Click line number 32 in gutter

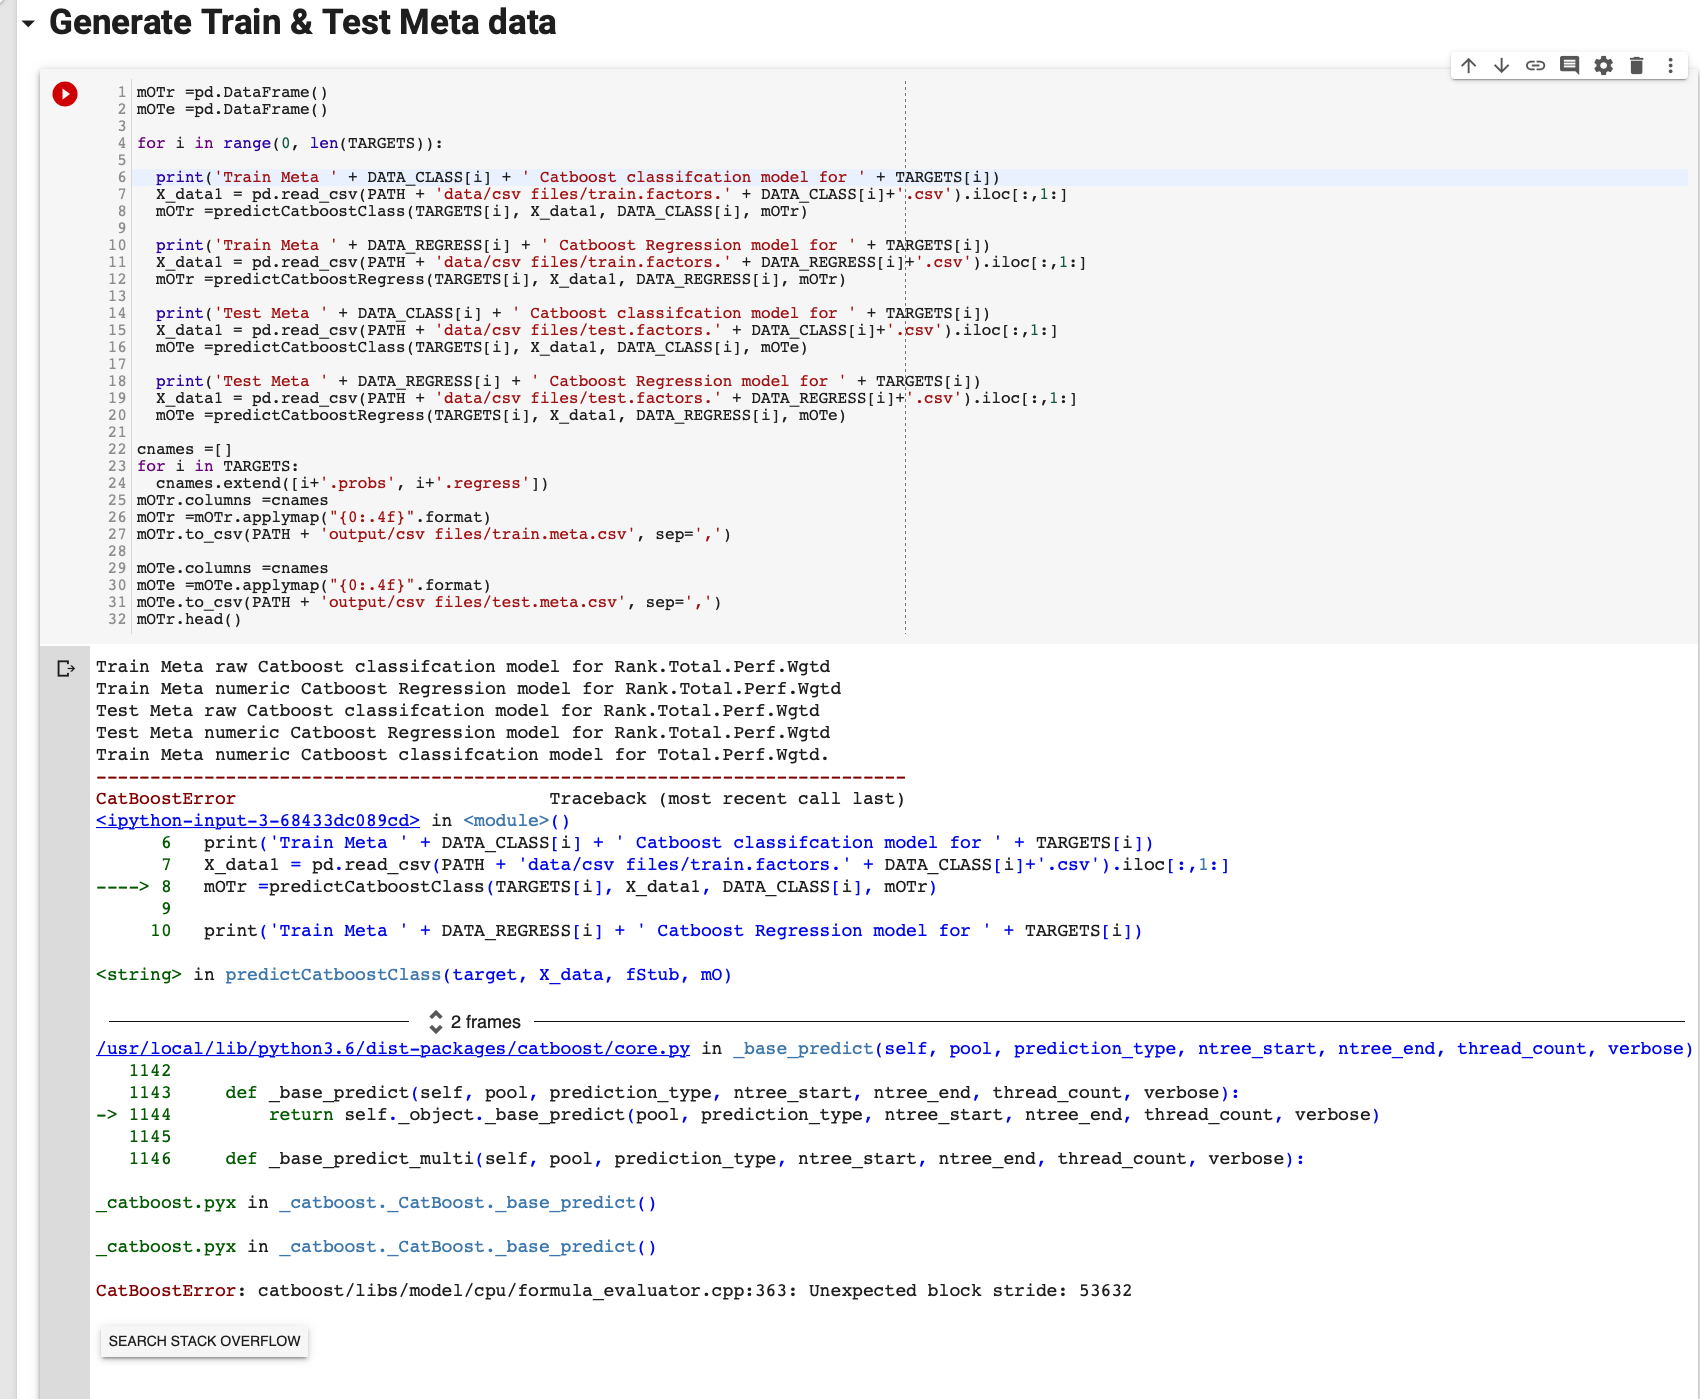pos(117,620)
